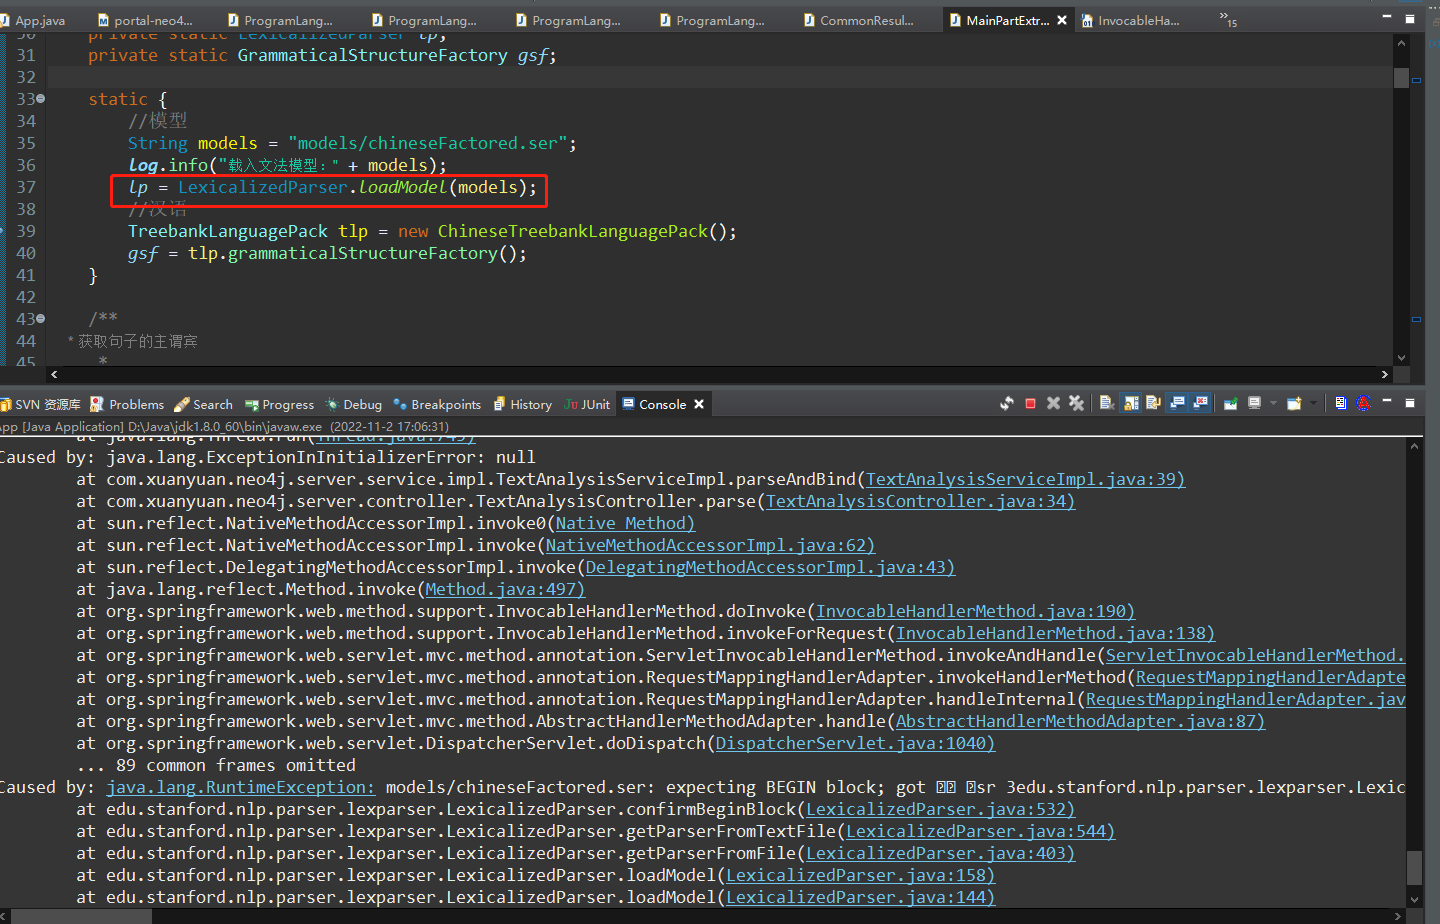The width and height of the screenshot is (1440, 924).
Task: Toggle console Scroll Lock
Action: 1131,403
